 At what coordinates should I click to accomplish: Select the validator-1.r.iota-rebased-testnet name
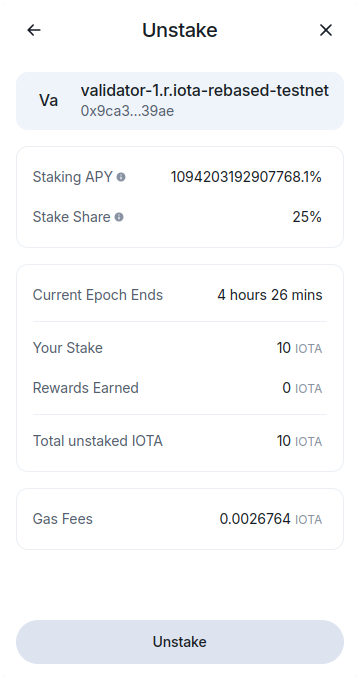(205, 91)
